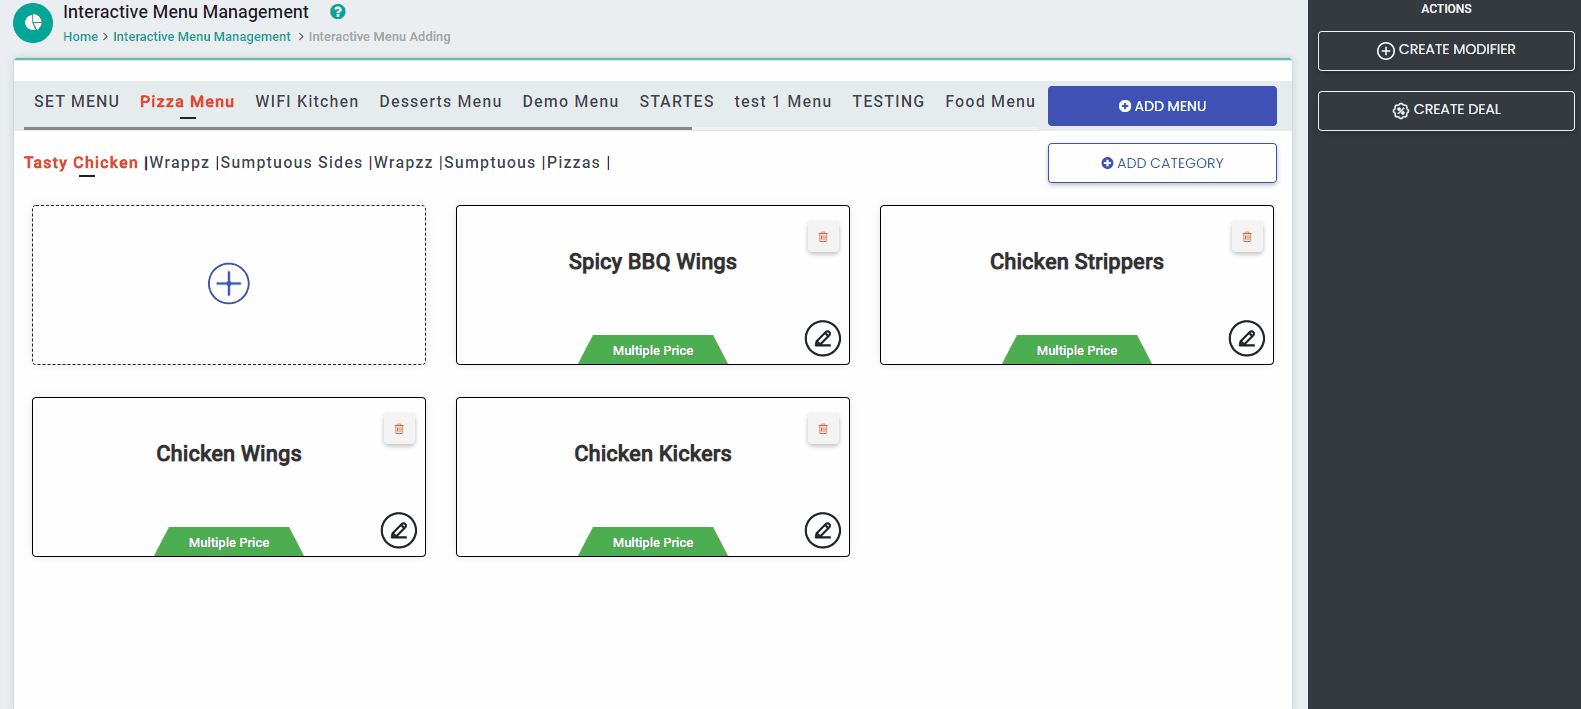Viewport: 1581px width, 709px height.
Task: Edit the Chicken Kickers item
Action: [823, 531]
